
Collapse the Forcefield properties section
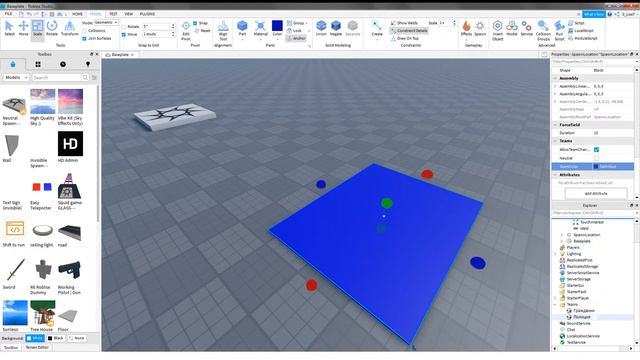click(x=555, y=125)
